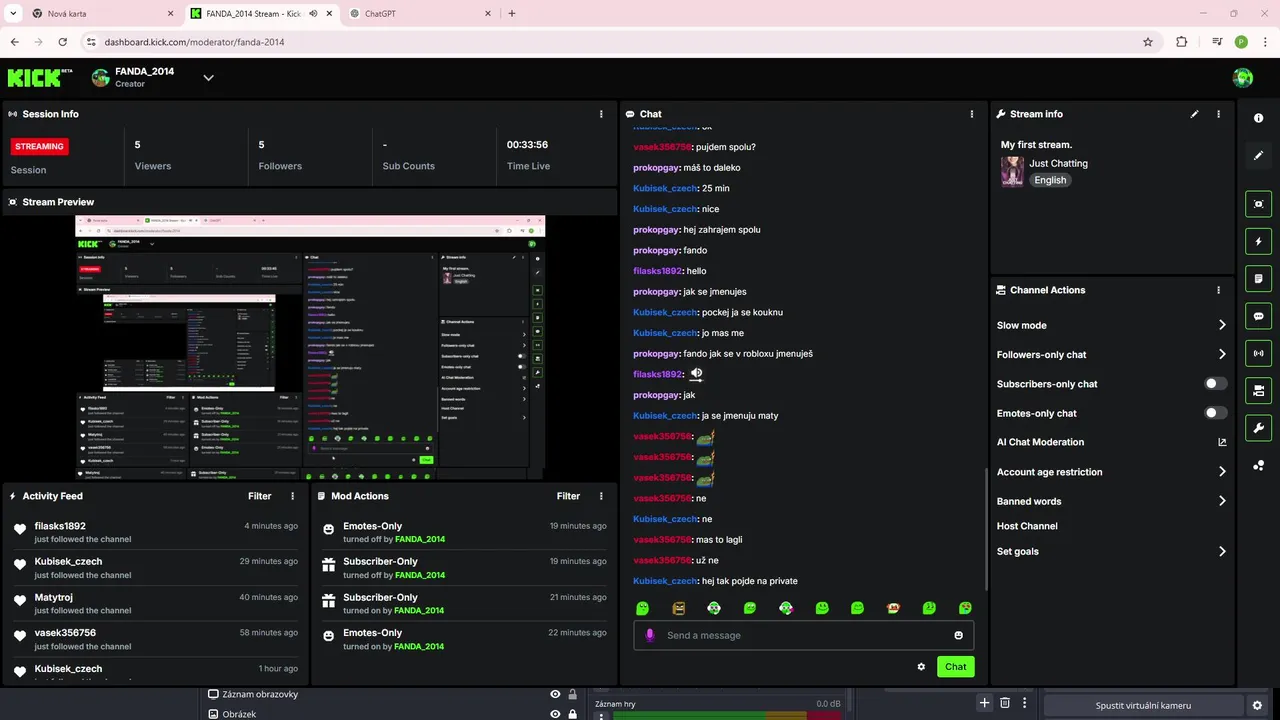Open Session Info three-dot menu

[x=600, y=114]
